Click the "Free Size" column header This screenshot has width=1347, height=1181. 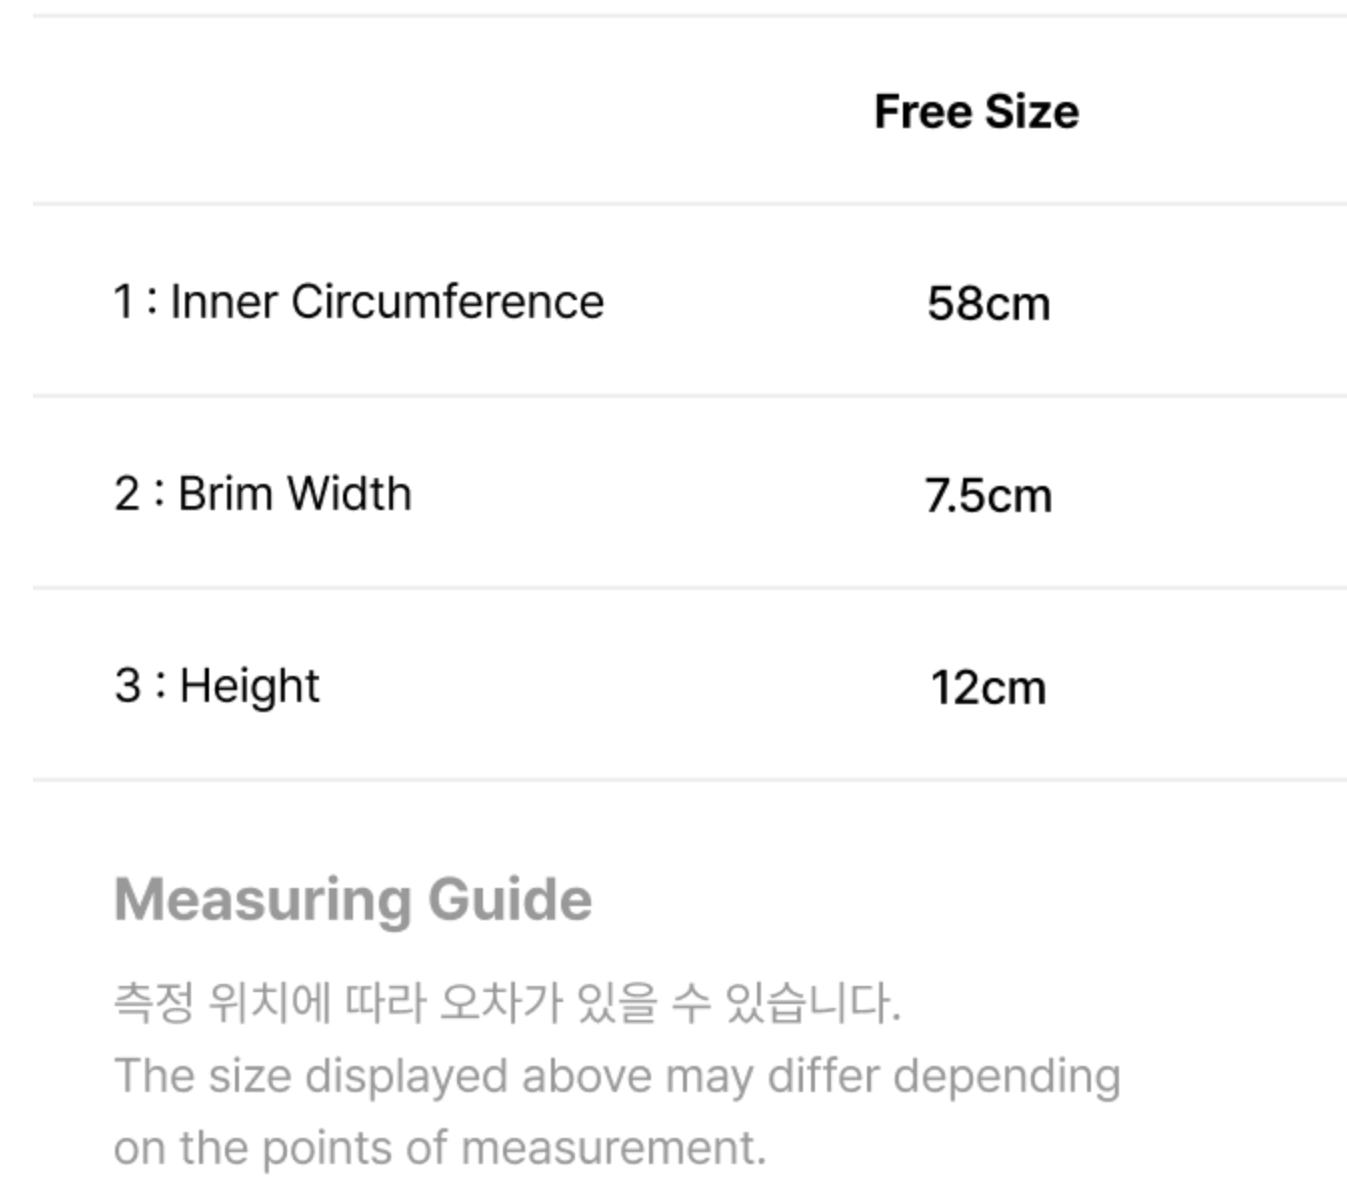pyautogui.click(x=976, y=111)
